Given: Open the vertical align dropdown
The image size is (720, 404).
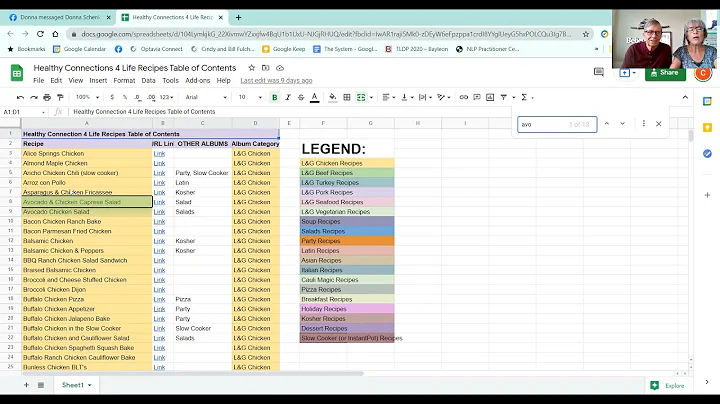Looking at the screenshot, I should click(x=407, y=97).
